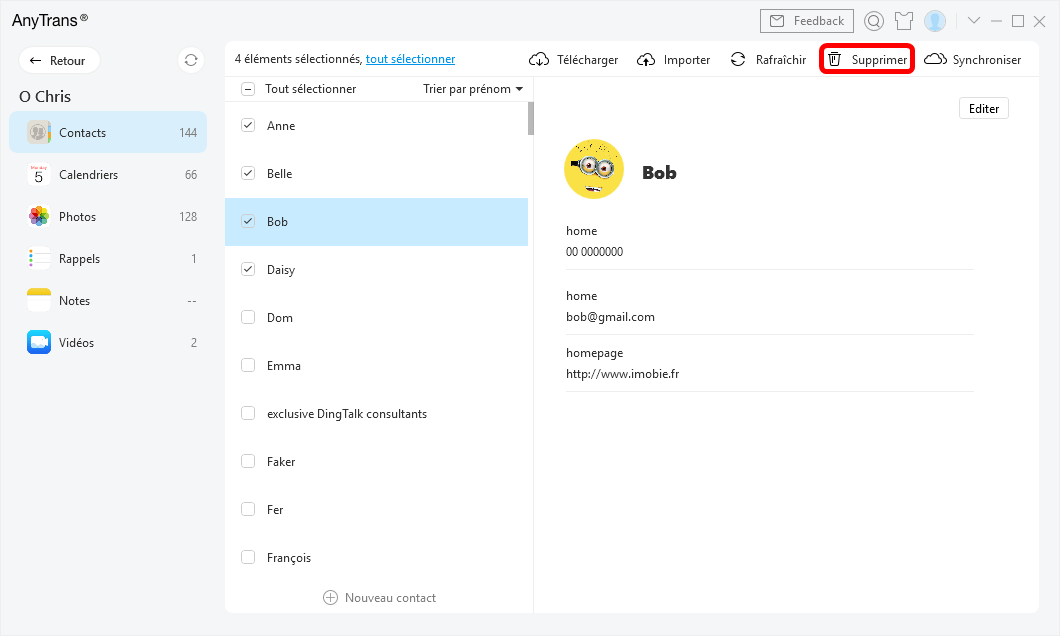Open the Rappels category
The image size is (1060, 636).
click(108, 258)
